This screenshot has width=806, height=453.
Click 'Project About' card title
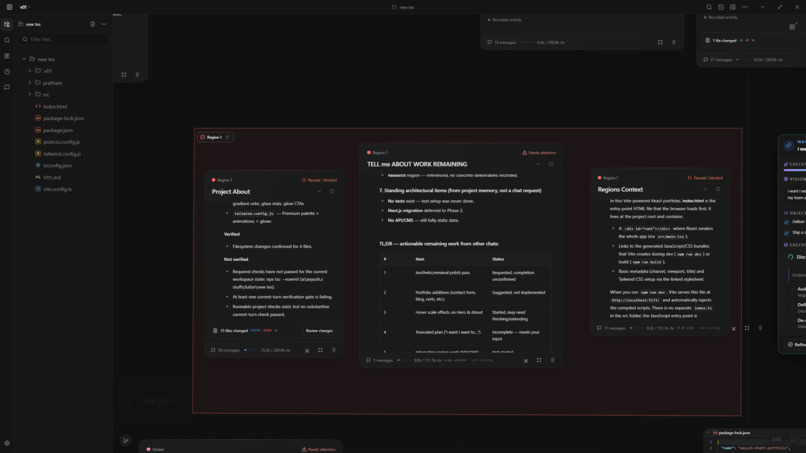[231, 192]
